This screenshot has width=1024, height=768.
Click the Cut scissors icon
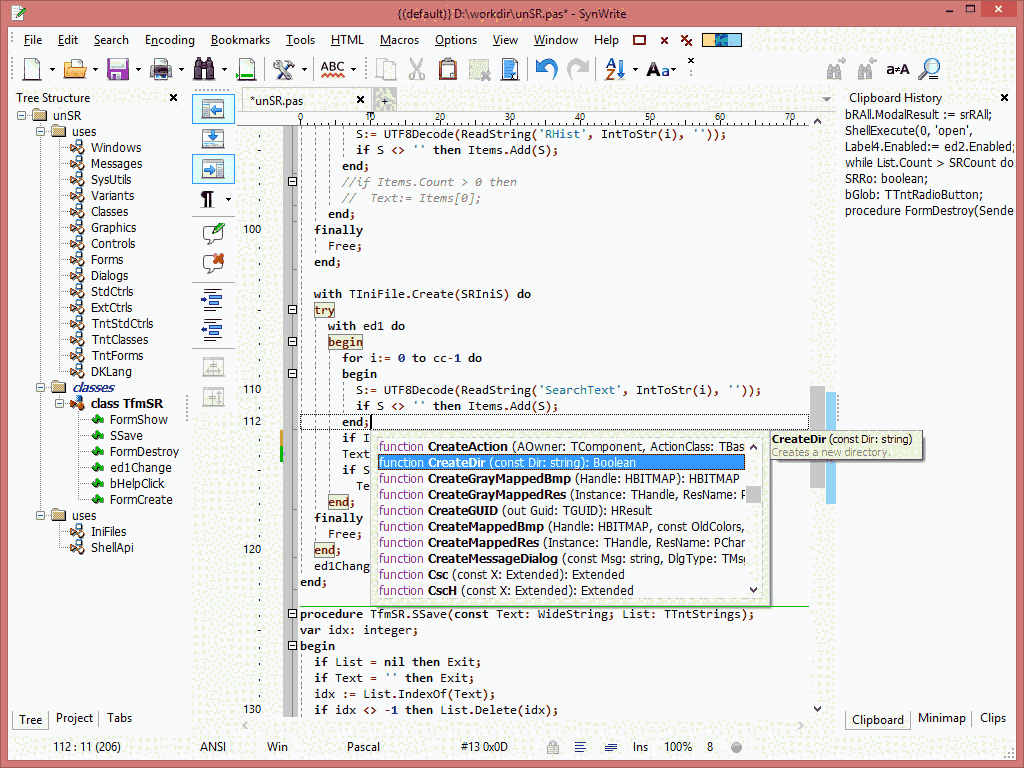[417, 69]
